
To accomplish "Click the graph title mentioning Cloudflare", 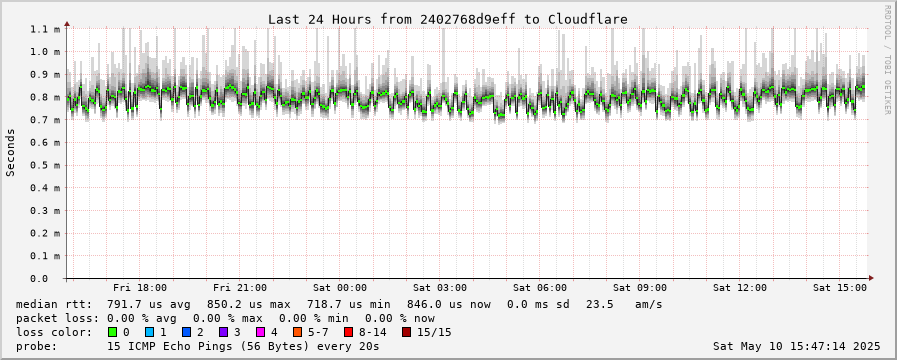I will click(x=448, y=19).
